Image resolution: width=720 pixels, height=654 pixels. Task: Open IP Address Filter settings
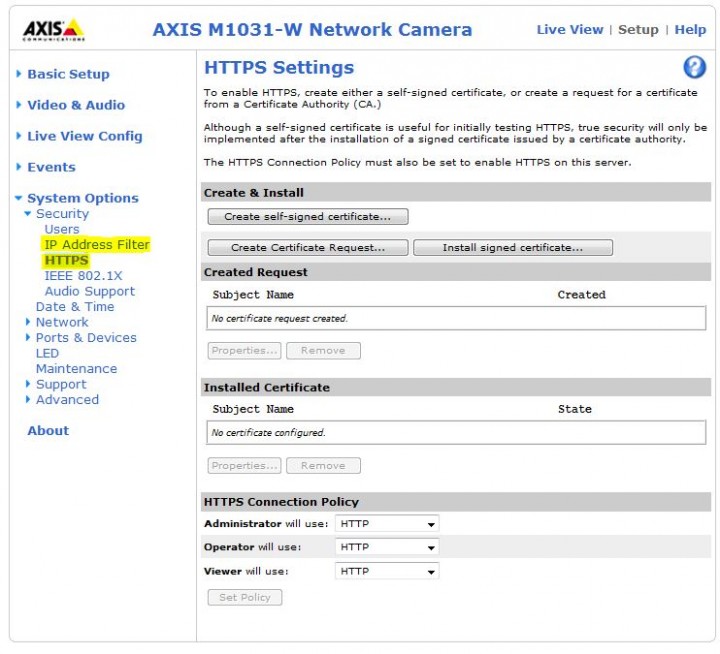[97, 245]
